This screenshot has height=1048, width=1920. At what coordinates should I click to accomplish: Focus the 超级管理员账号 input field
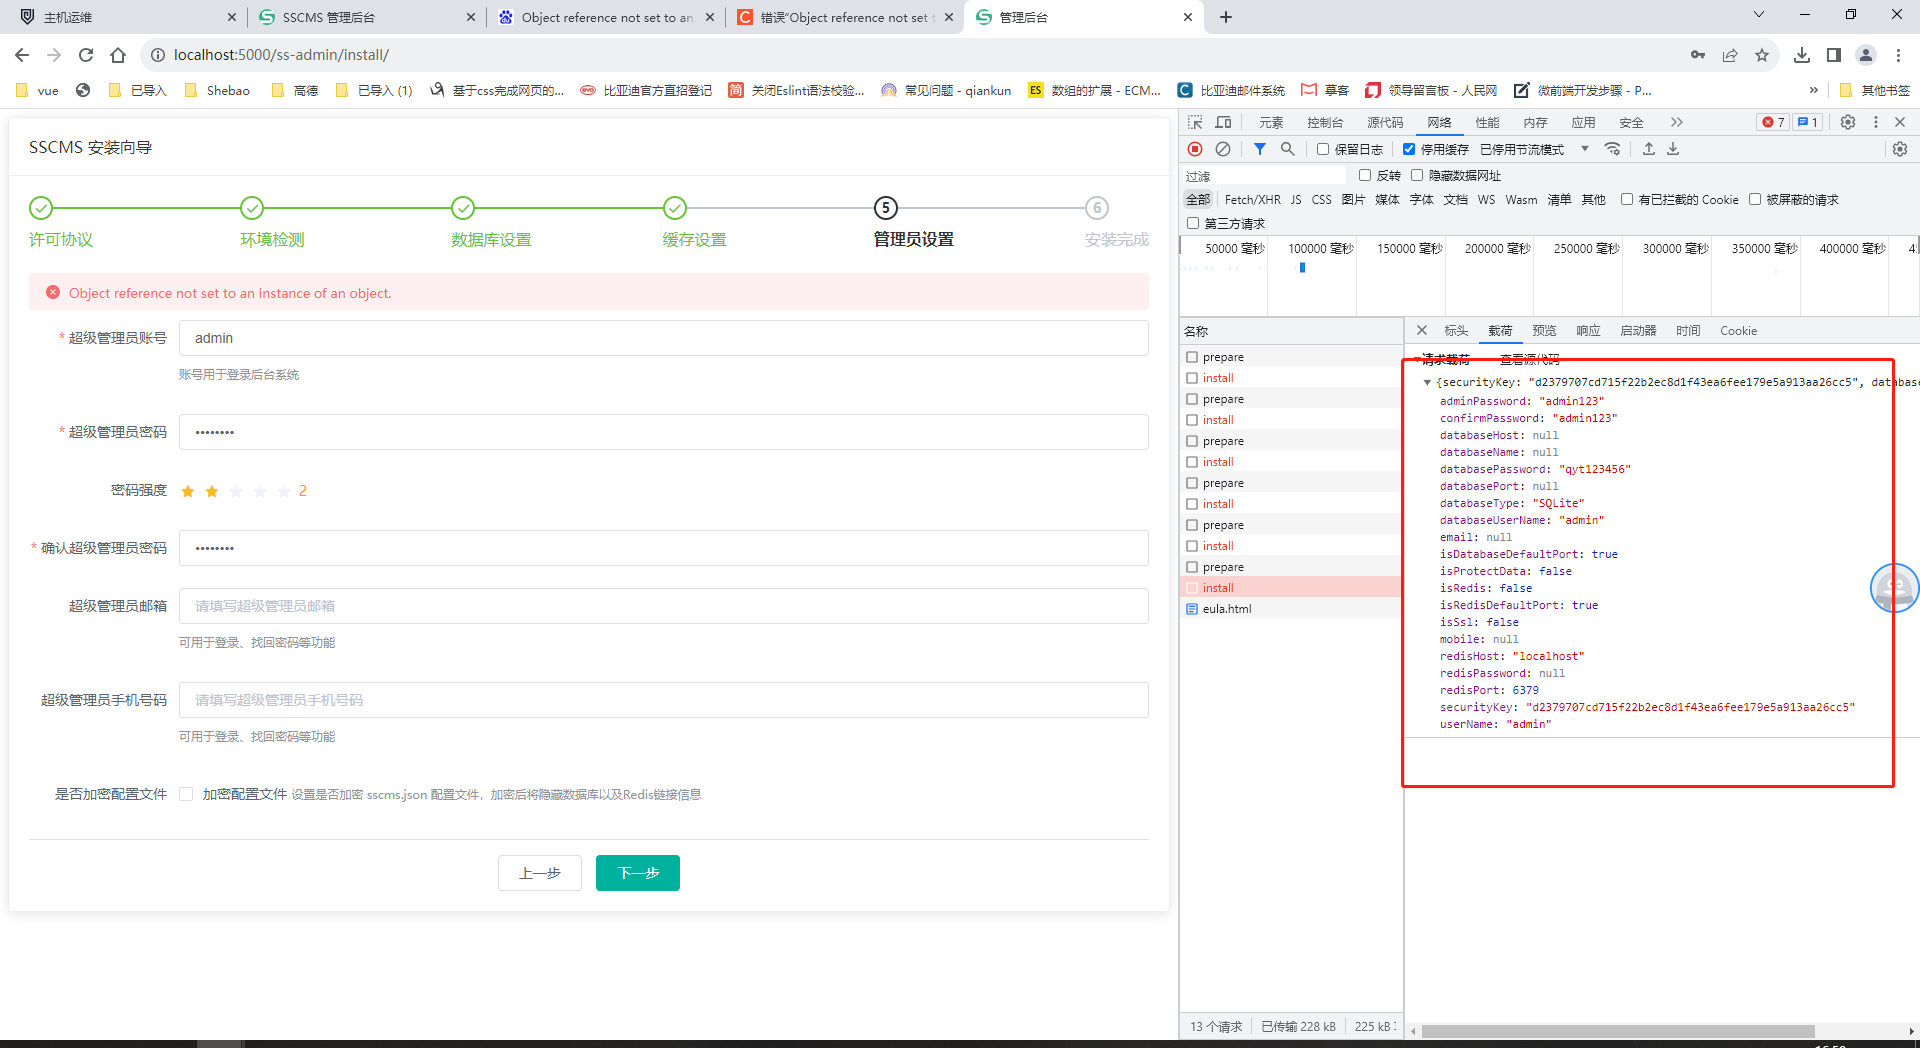tap(664, 338)
